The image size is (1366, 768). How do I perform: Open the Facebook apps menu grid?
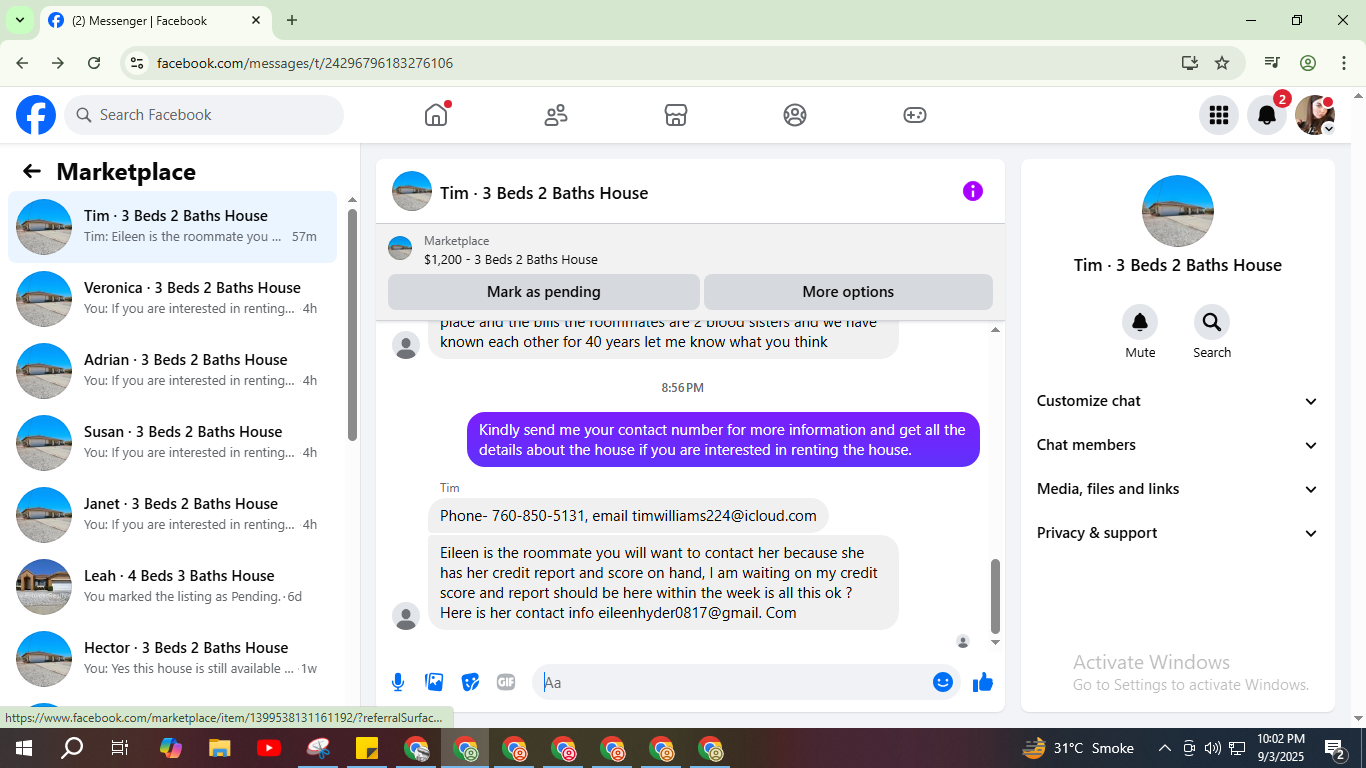click(x=1219, y=115)
